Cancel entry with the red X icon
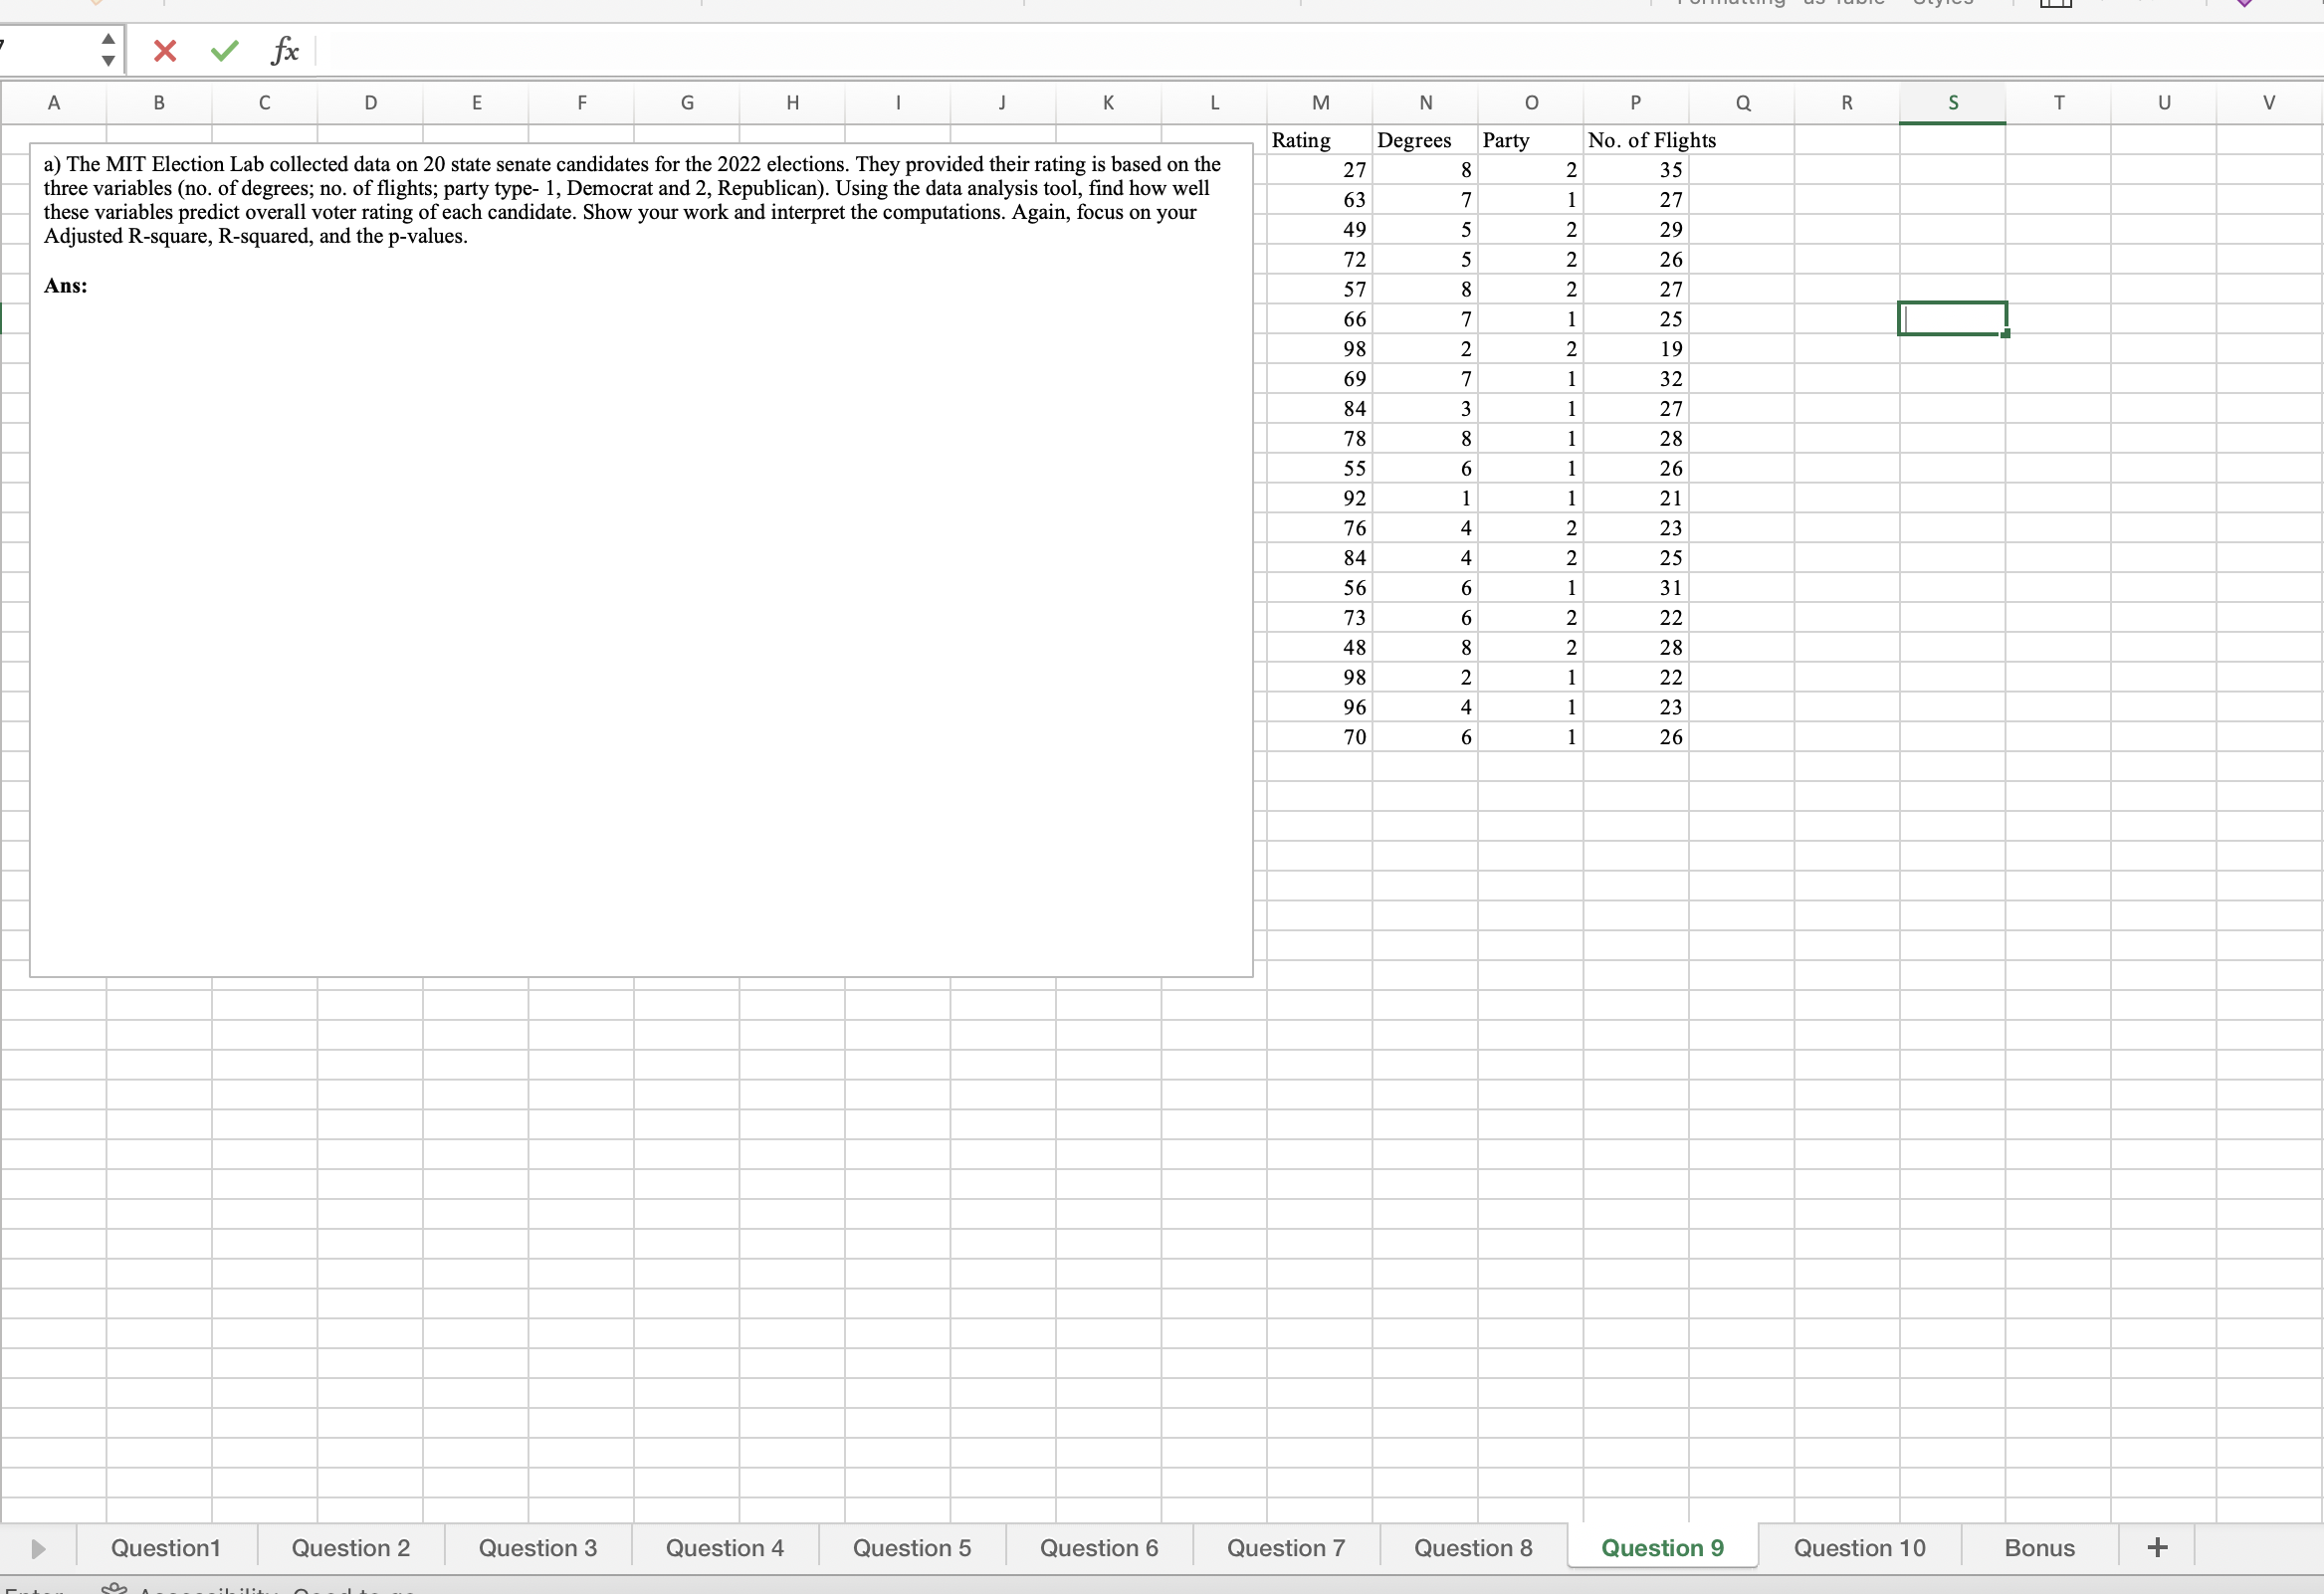This screenshot has width=2324, height=1594. (x=164, y=51)
